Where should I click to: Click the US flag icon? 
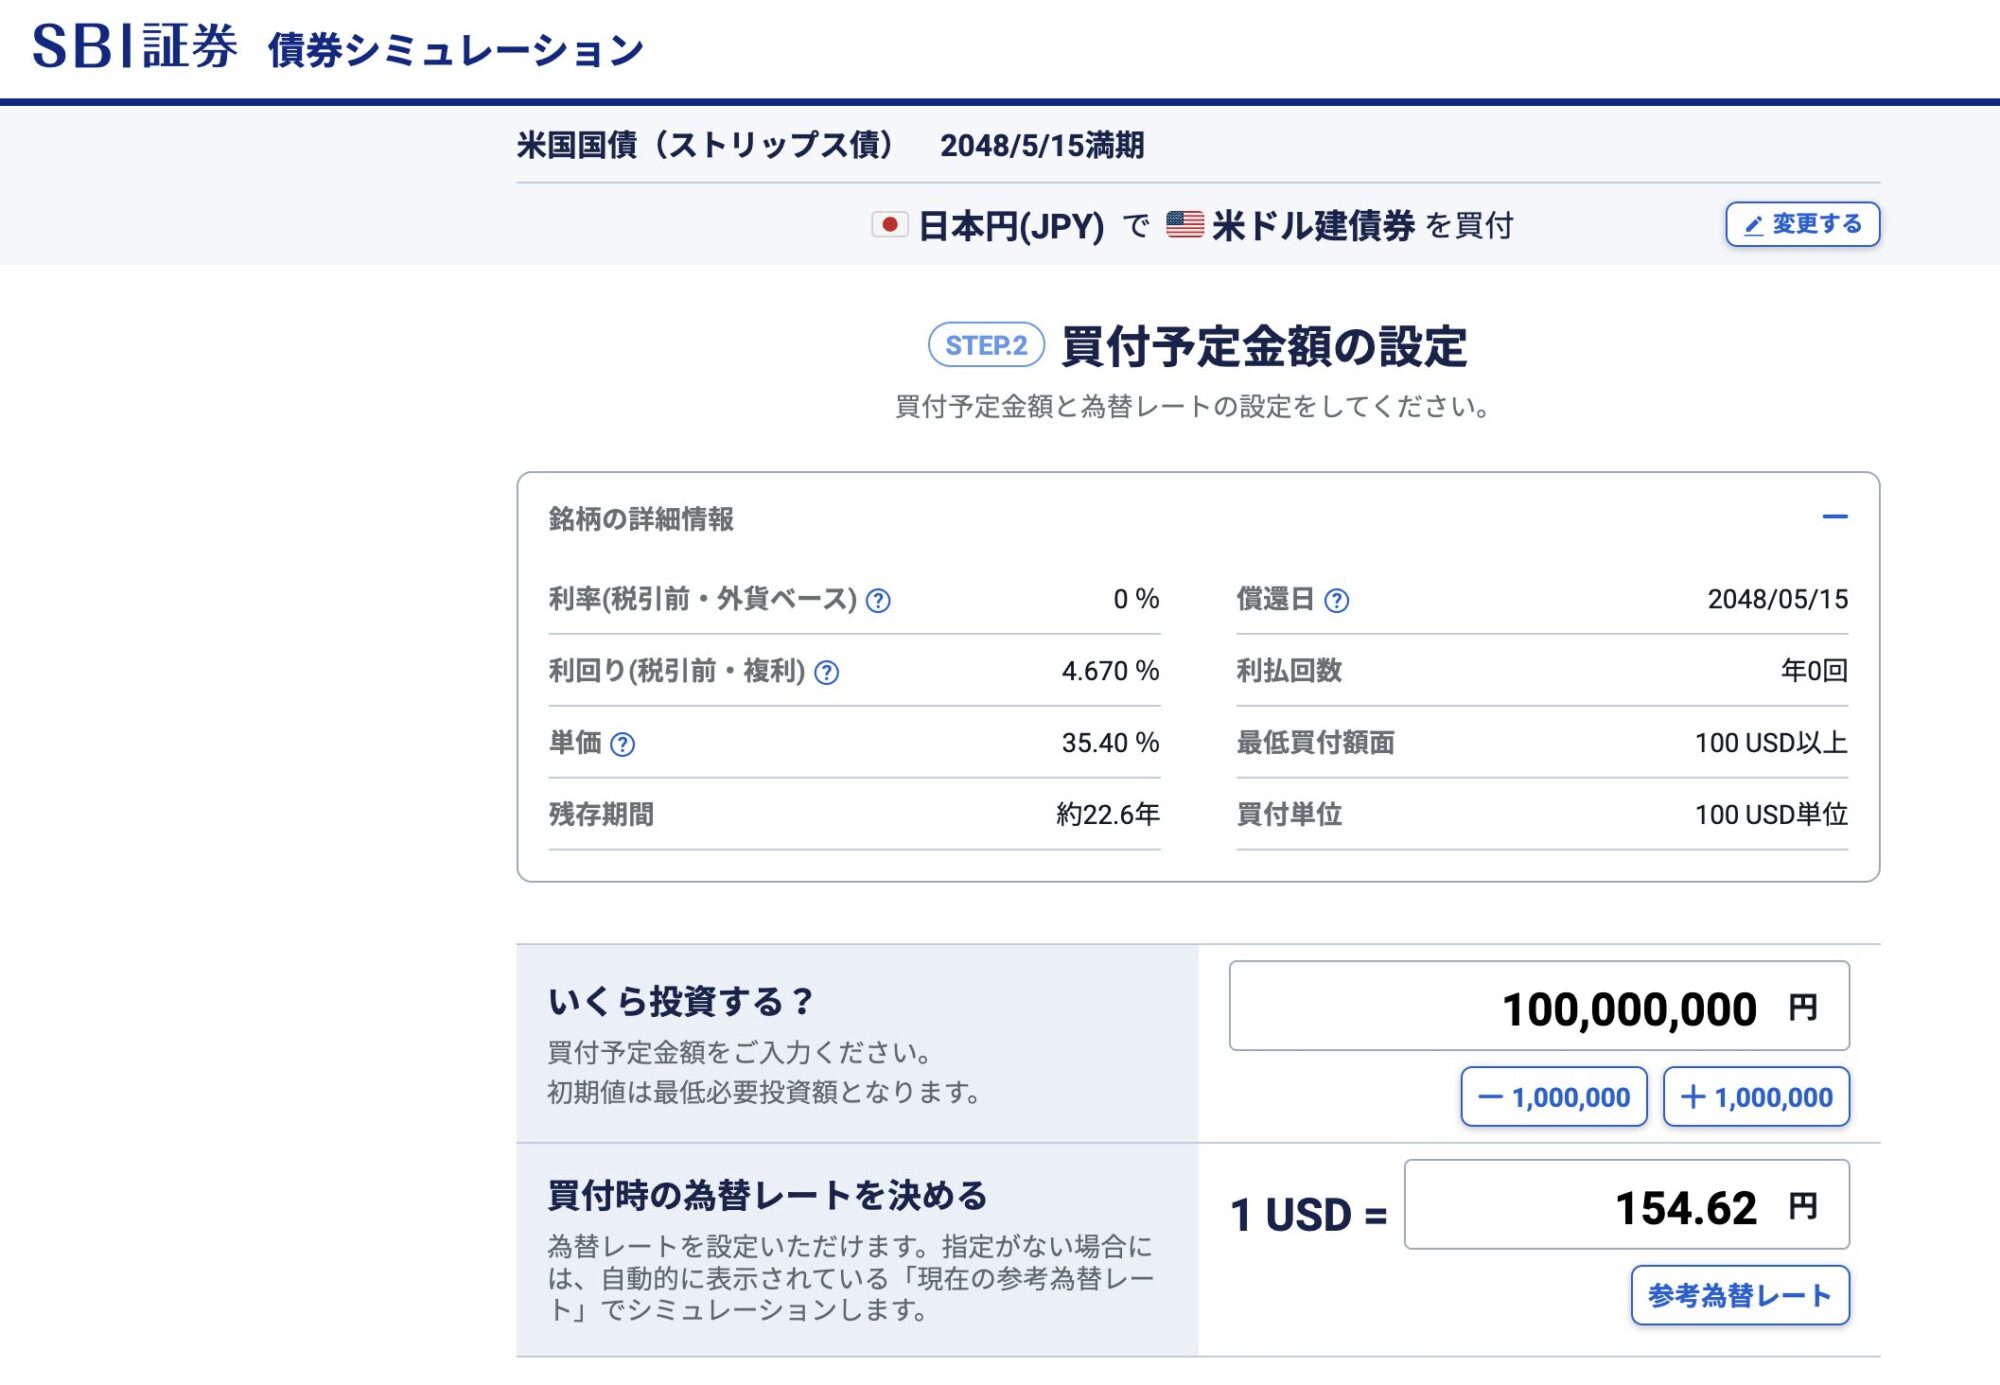(x=1185, y=225)
